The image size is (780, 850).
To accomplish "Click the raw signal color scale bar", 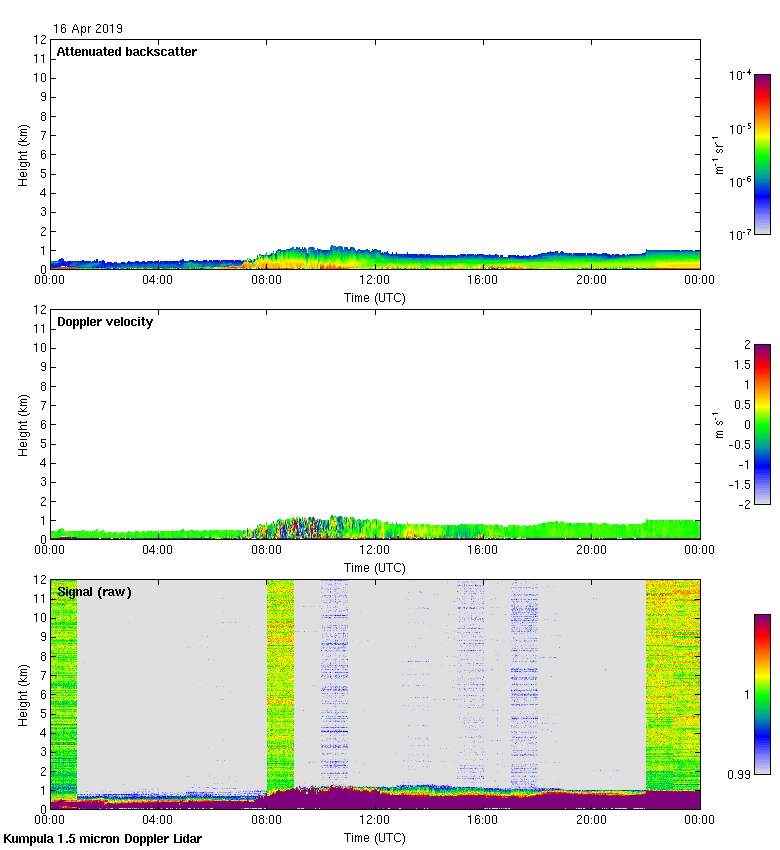I will coord(762,694).
